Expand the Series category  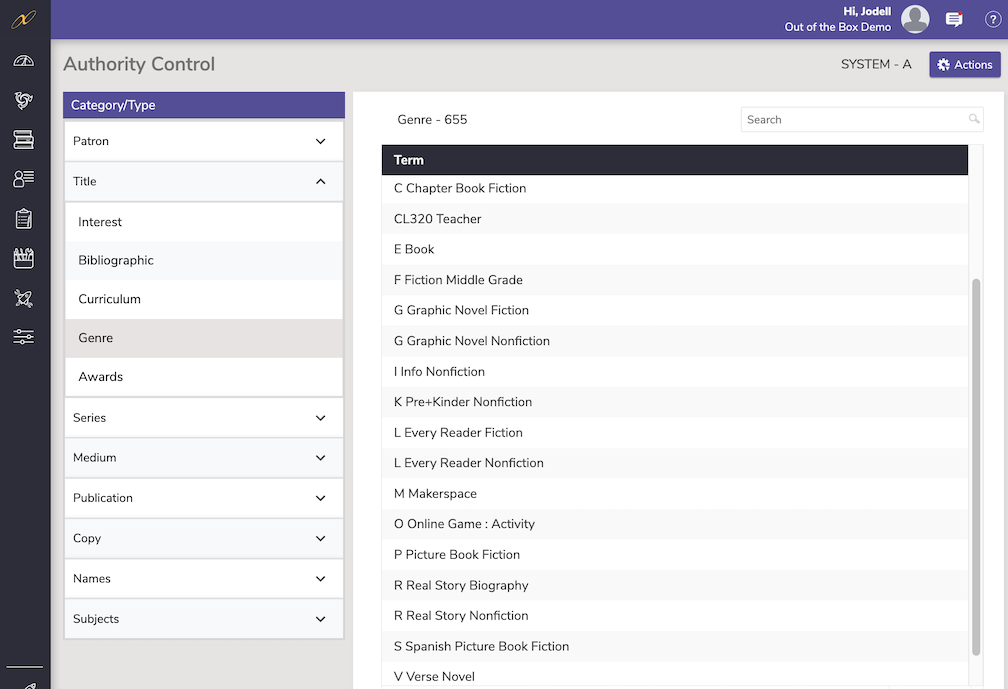coord(204,418)
